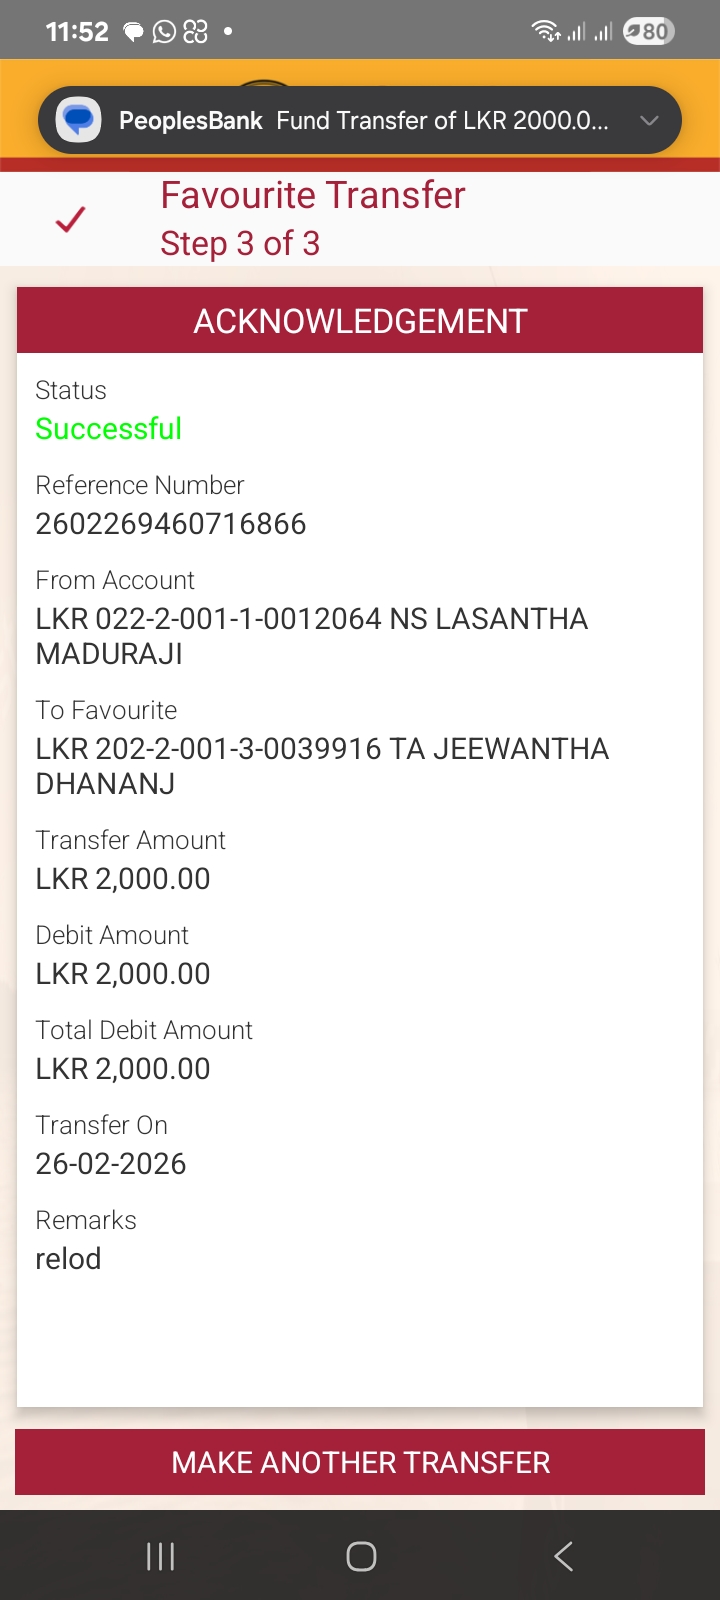Tap the Android home navigation icon

coord(361,1556)
